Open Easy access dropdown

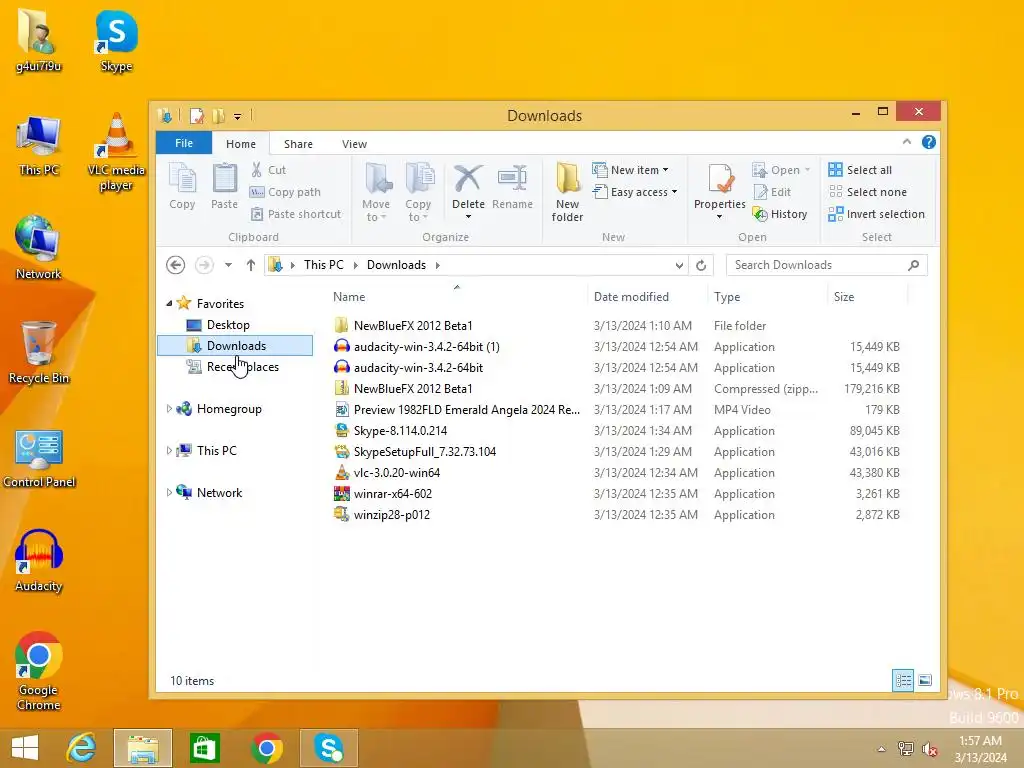click(635, 192)
